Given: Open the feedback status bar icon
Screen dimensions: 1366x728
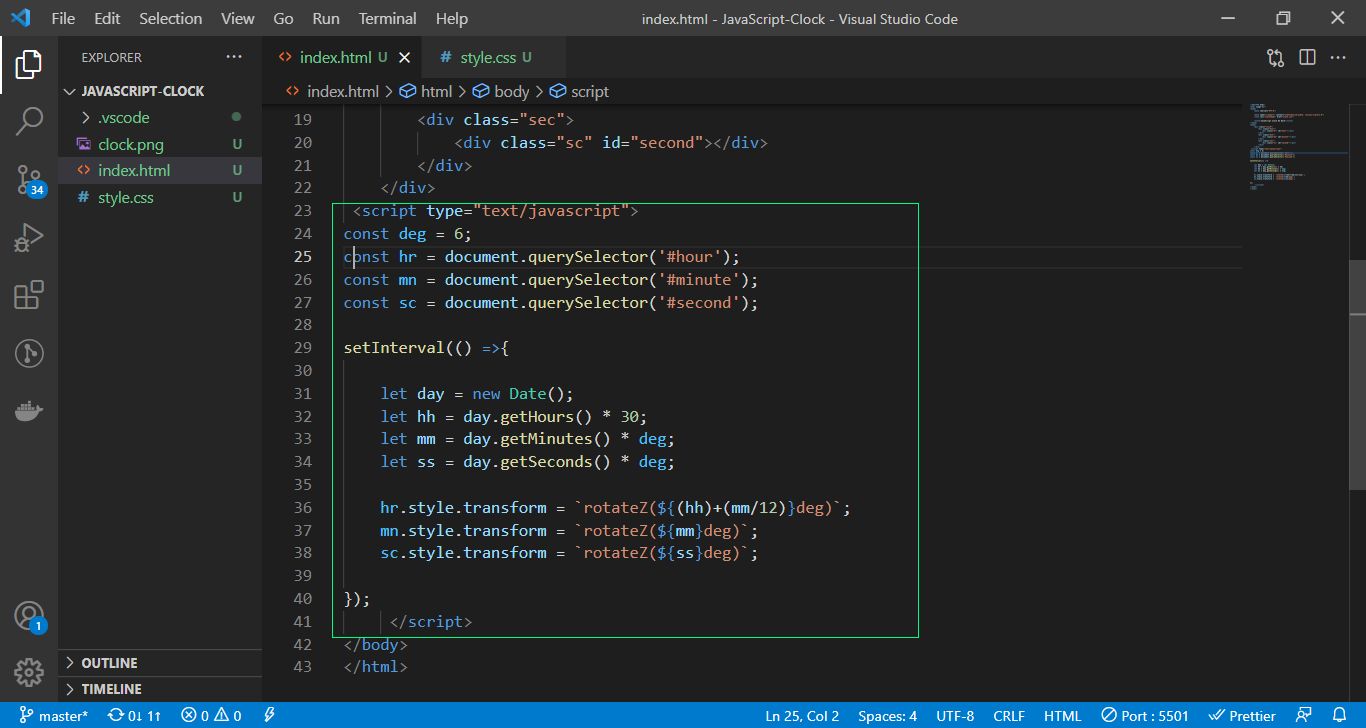Looking at the screenshot, I should (1303, 715).
